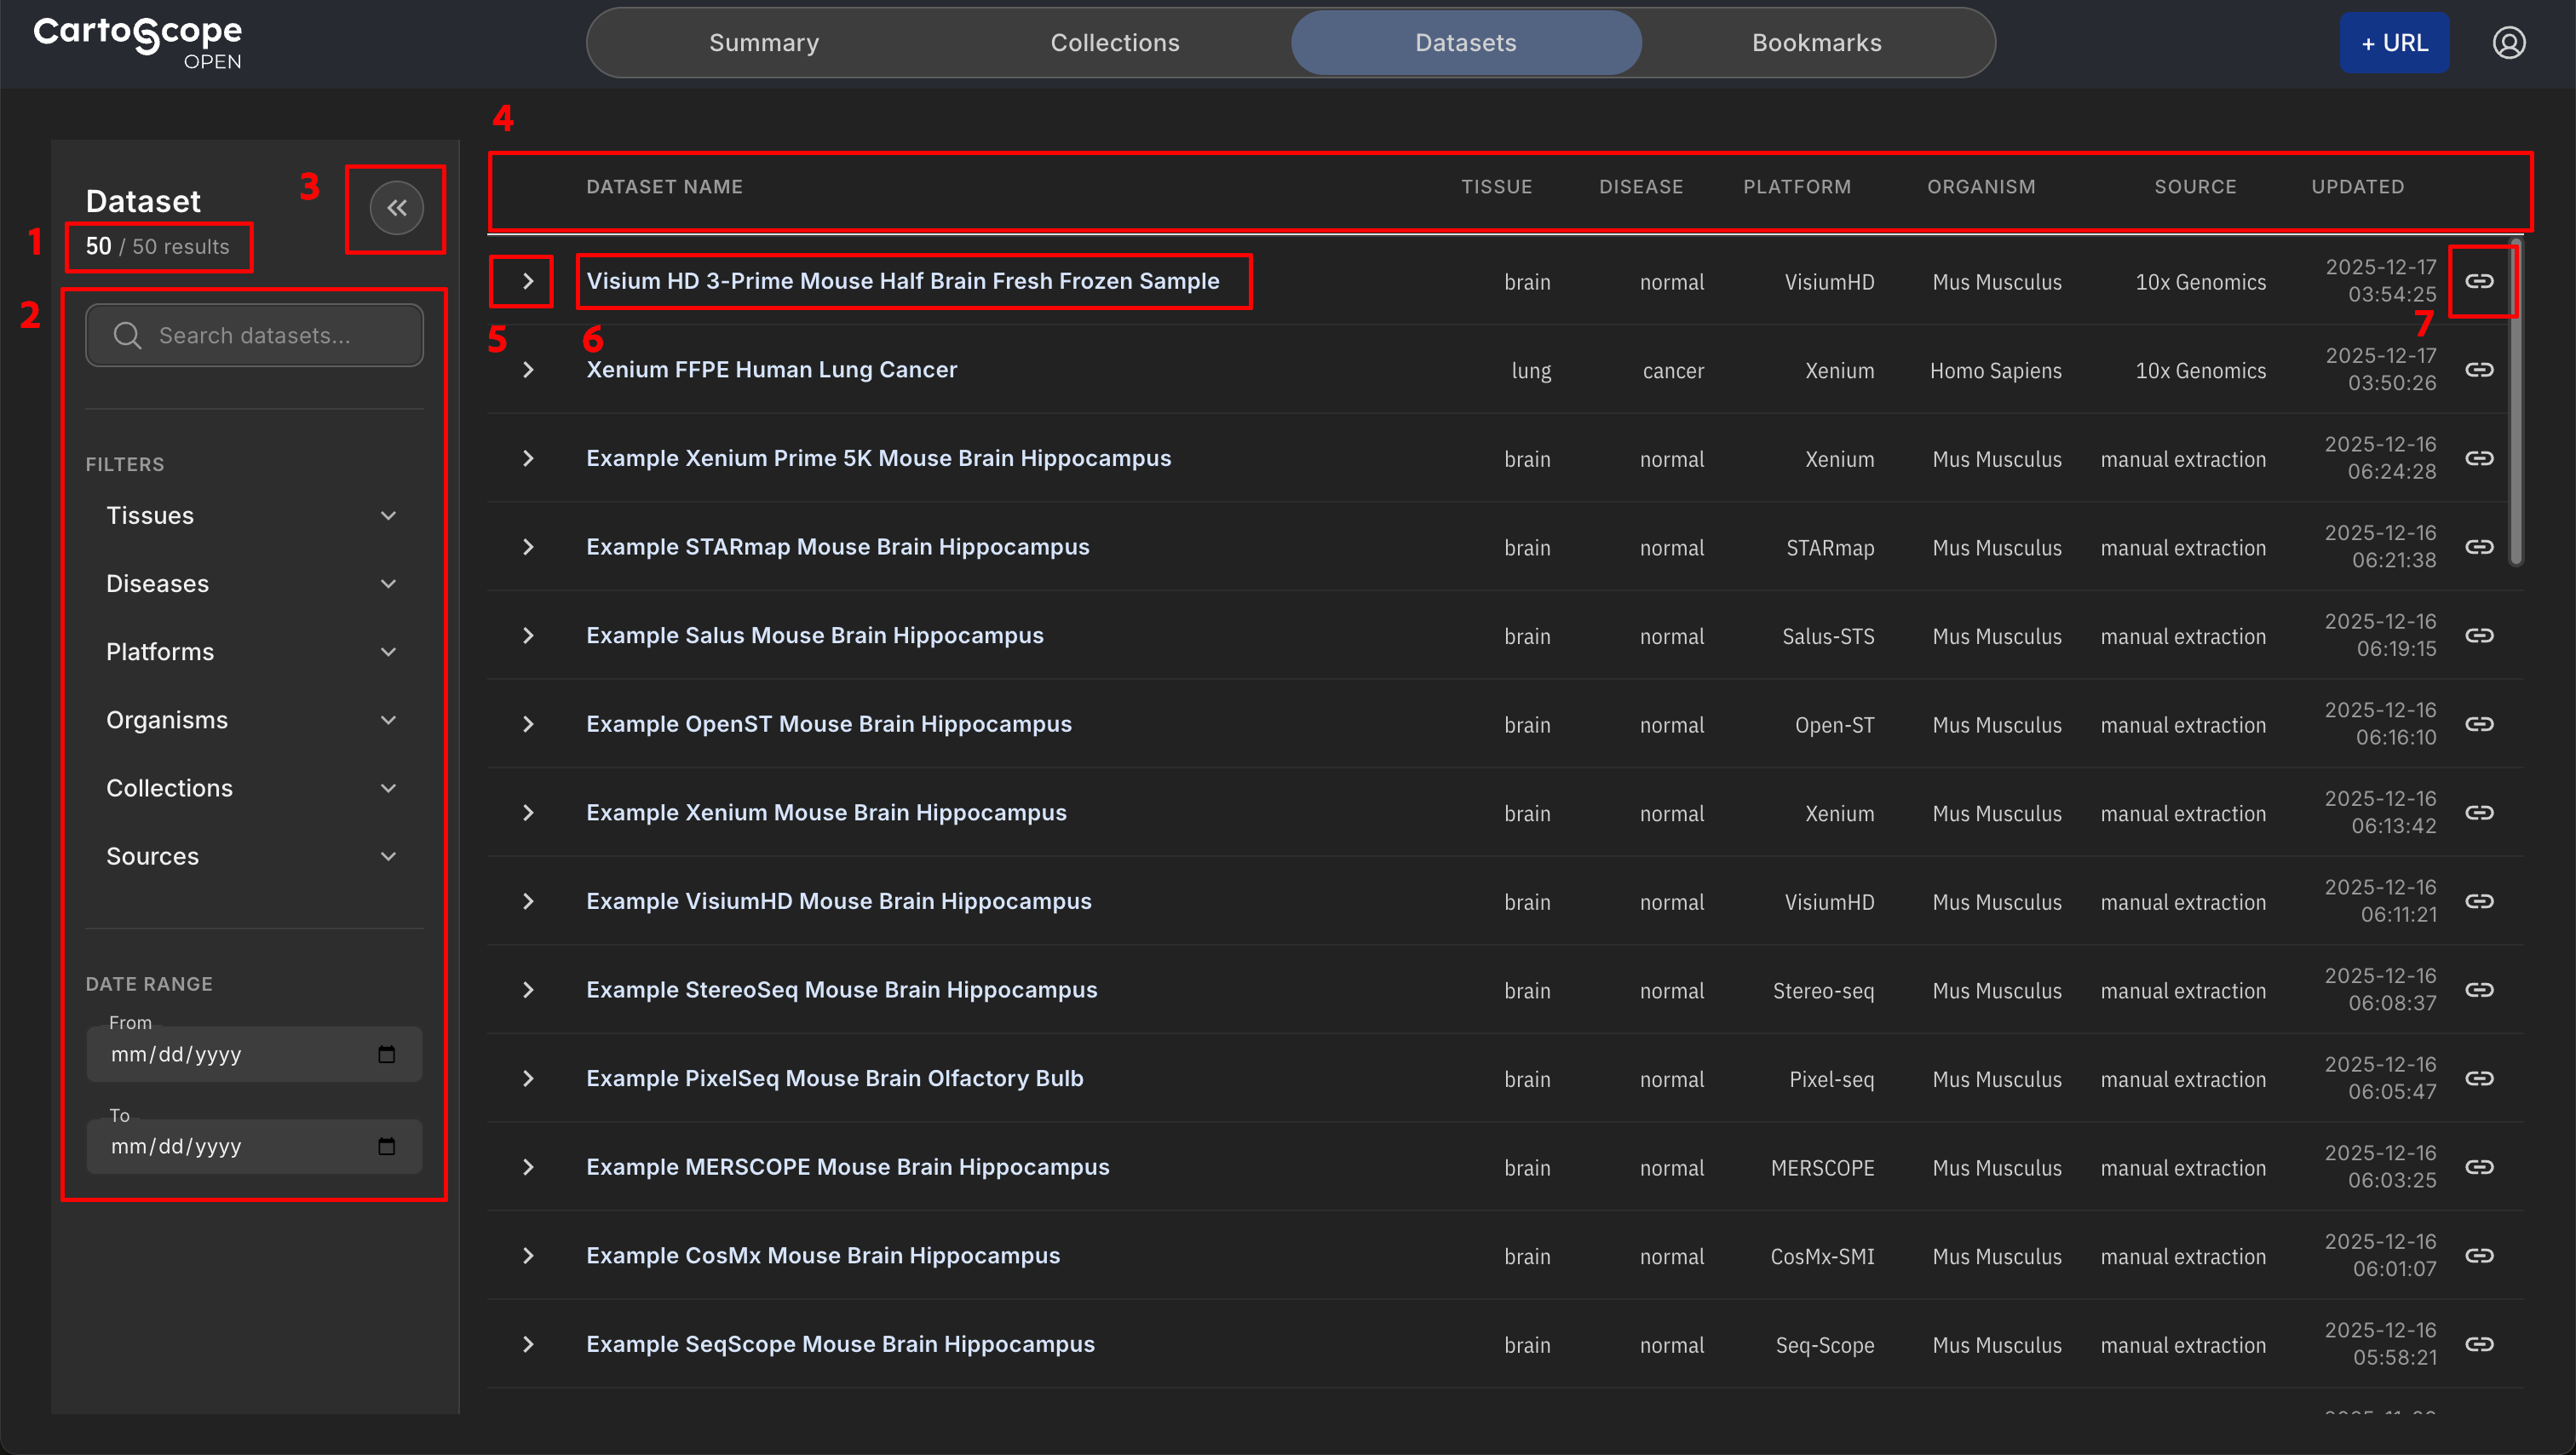Click the + URL button
This screenshot has width=2576, height=1455.
click(2394, 43)
